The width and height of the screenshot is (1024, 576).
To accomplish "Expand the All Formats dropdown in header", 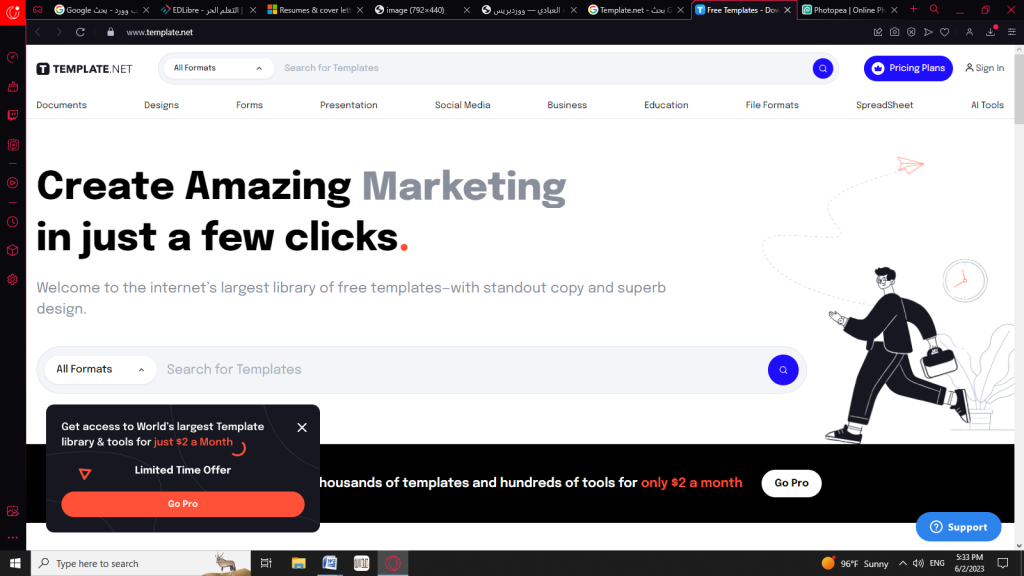I will point(217,68).
